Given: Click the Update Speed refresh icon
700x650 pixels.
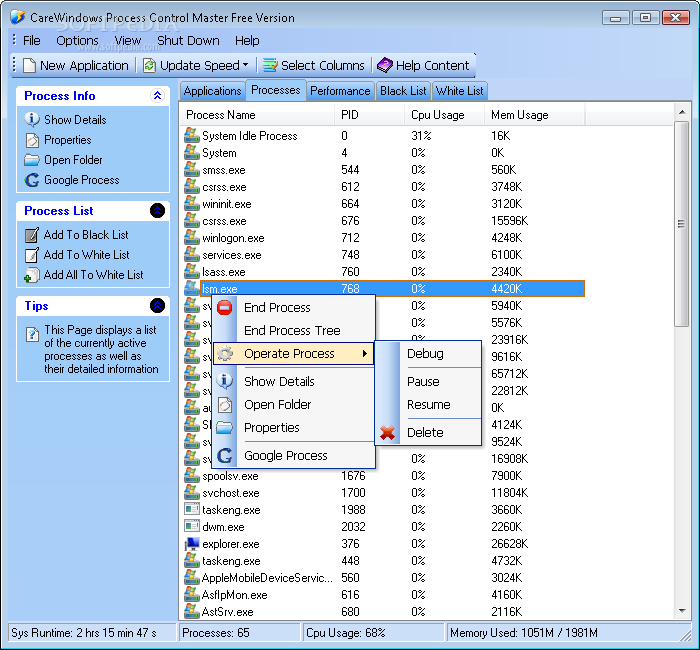Looking at the screenshot, I should [149, 65].
